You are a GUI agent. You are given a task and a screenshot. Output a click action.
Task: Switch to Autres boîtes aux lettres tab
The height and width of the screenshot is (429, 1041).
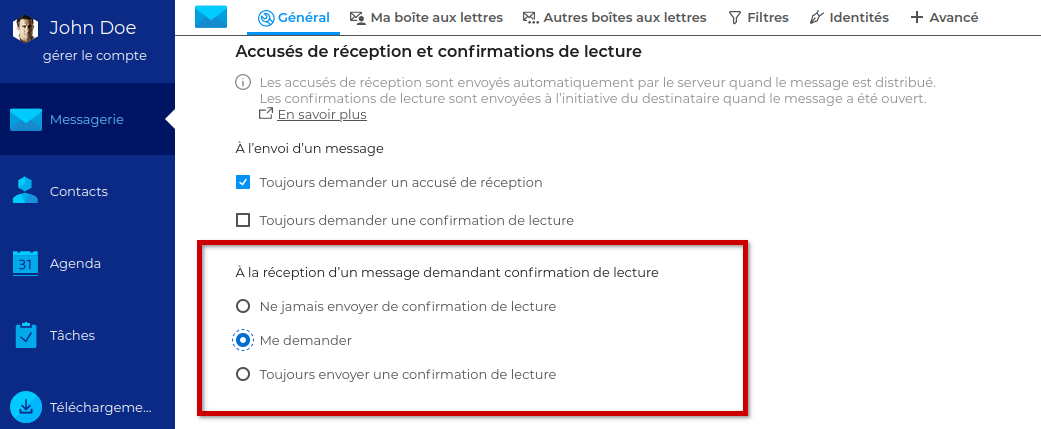click(x=613, y=17)
